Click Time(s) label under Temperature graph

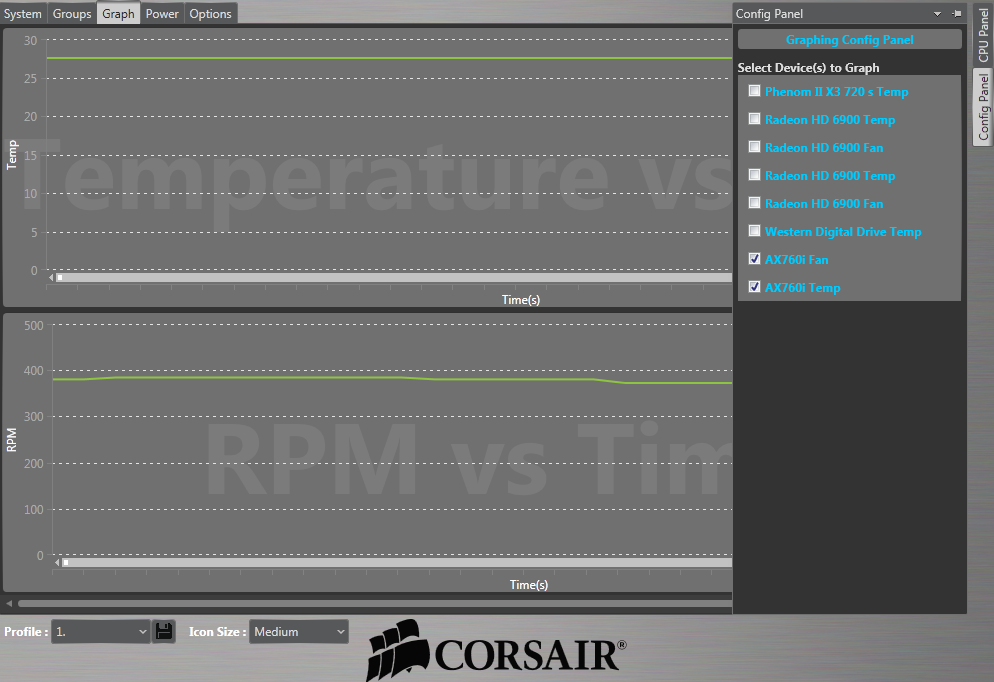coord(521,299)
